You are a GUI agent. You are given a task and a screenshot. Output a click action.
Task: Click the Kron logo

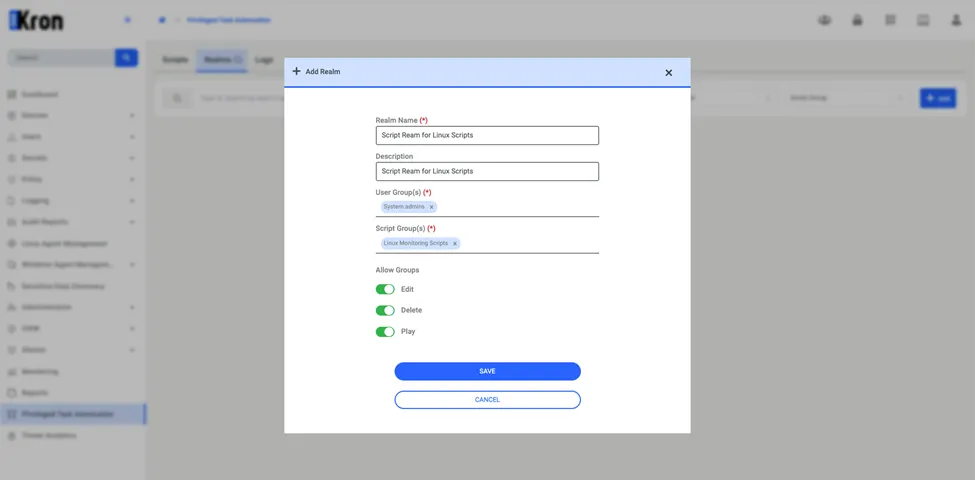click(x=35, y=21)
